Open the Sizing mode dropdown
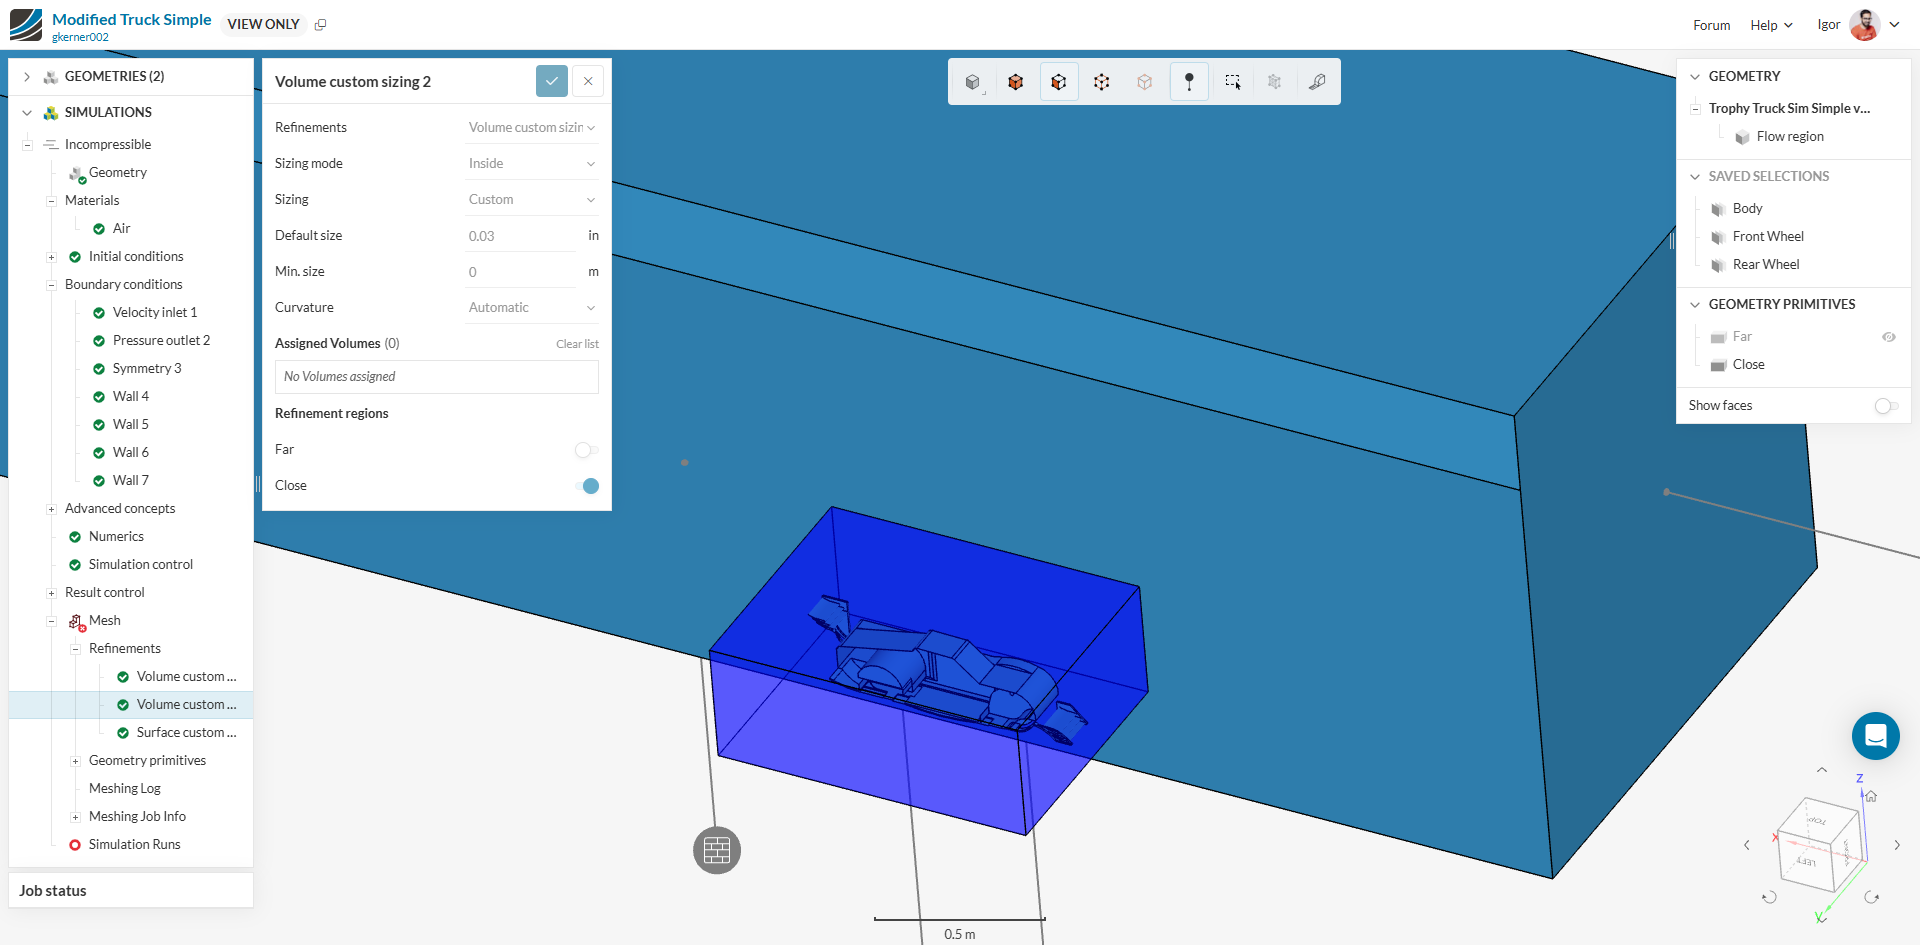Image resolution: width=1920 pixels, height=945 pixels. point(532,164)
